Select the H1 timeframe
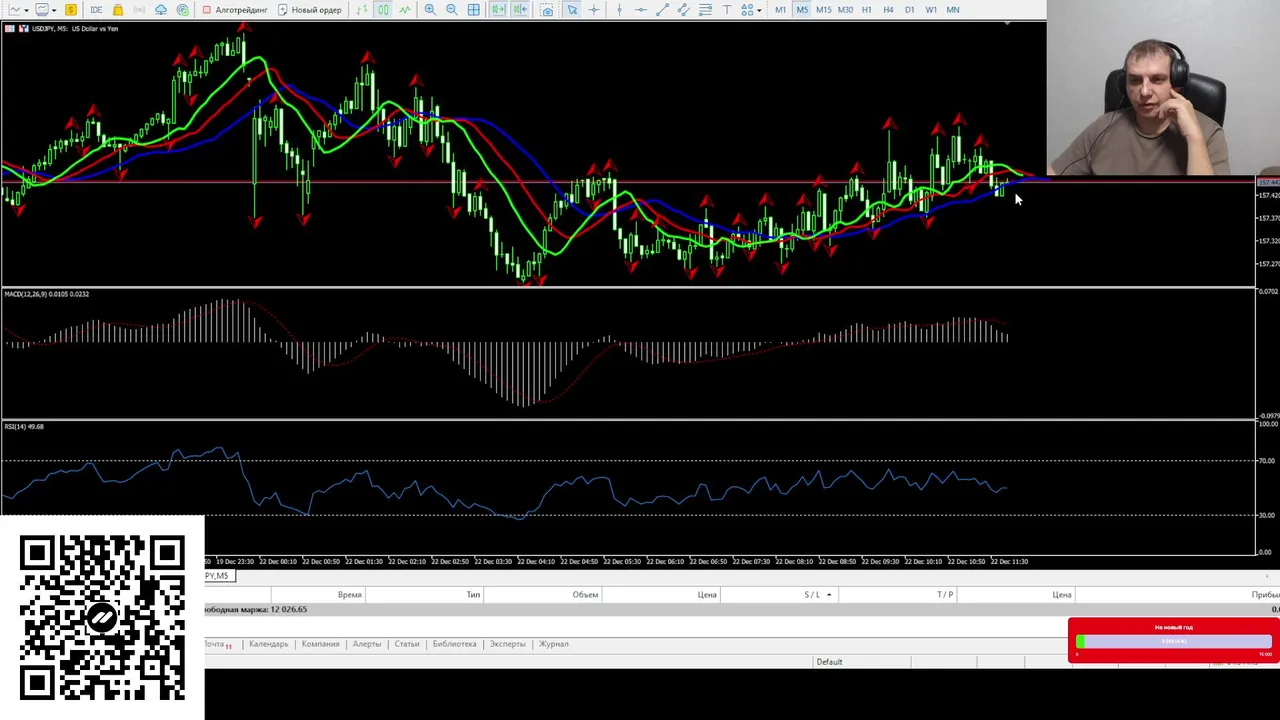Image resolution: width=1280 pixels, height=720 pixels. pyautogui.click(x=867, y=10)
